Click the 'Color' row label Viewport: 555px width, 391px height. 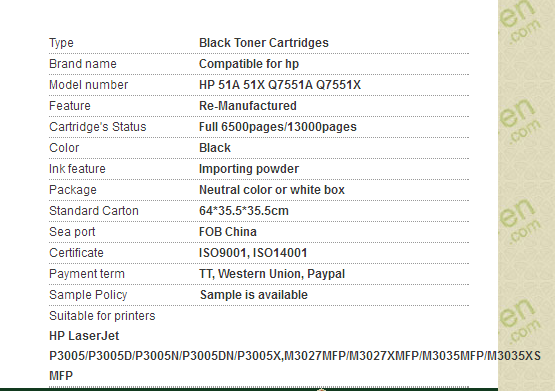click(x=64, y=148)
